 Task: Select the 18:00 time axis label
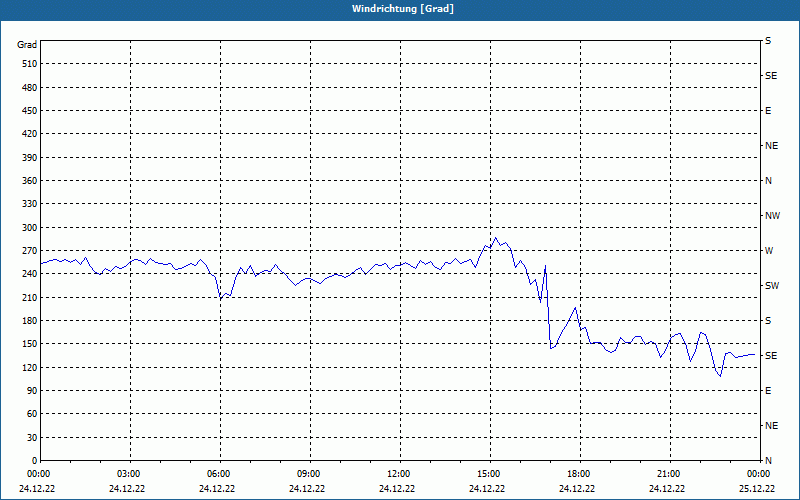pyautogui.click(x=579, y=473)
